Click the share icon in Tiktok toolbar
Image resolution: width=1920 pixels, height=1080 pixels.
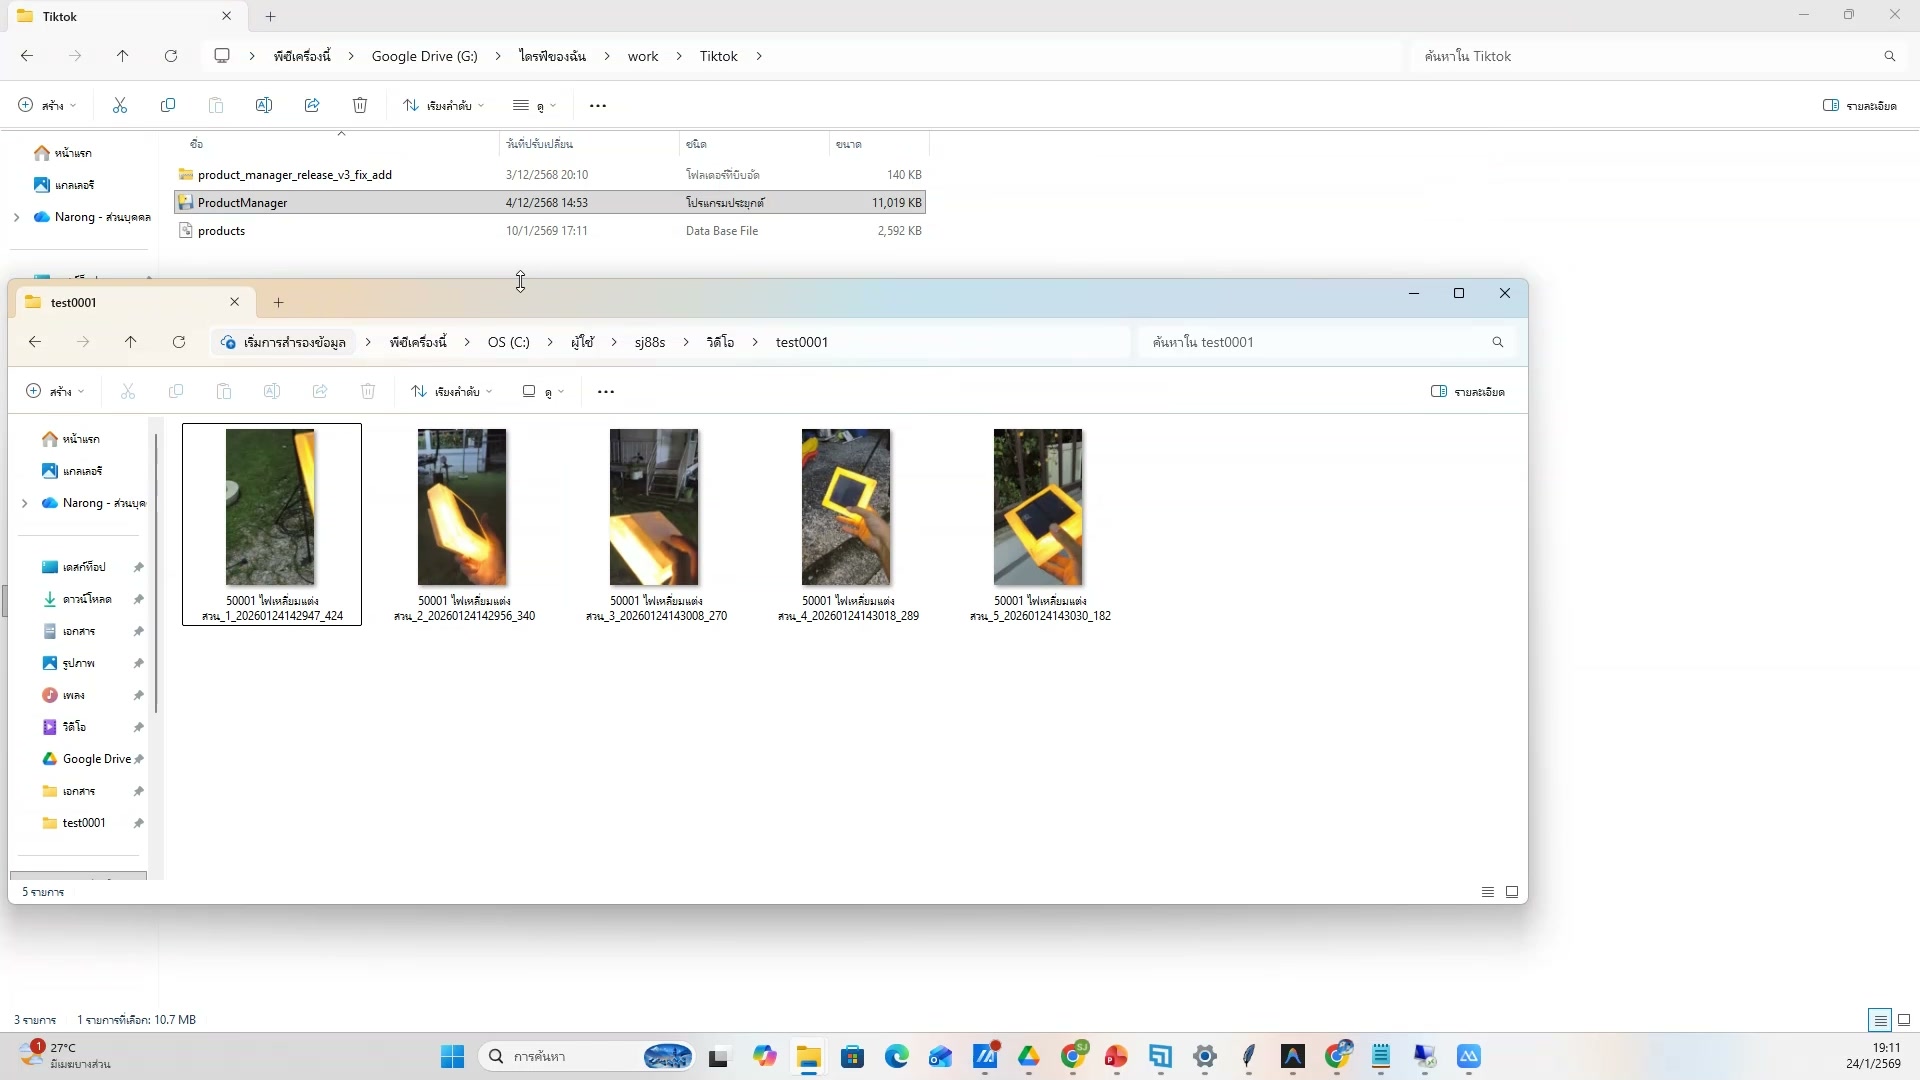click(312, 106)
